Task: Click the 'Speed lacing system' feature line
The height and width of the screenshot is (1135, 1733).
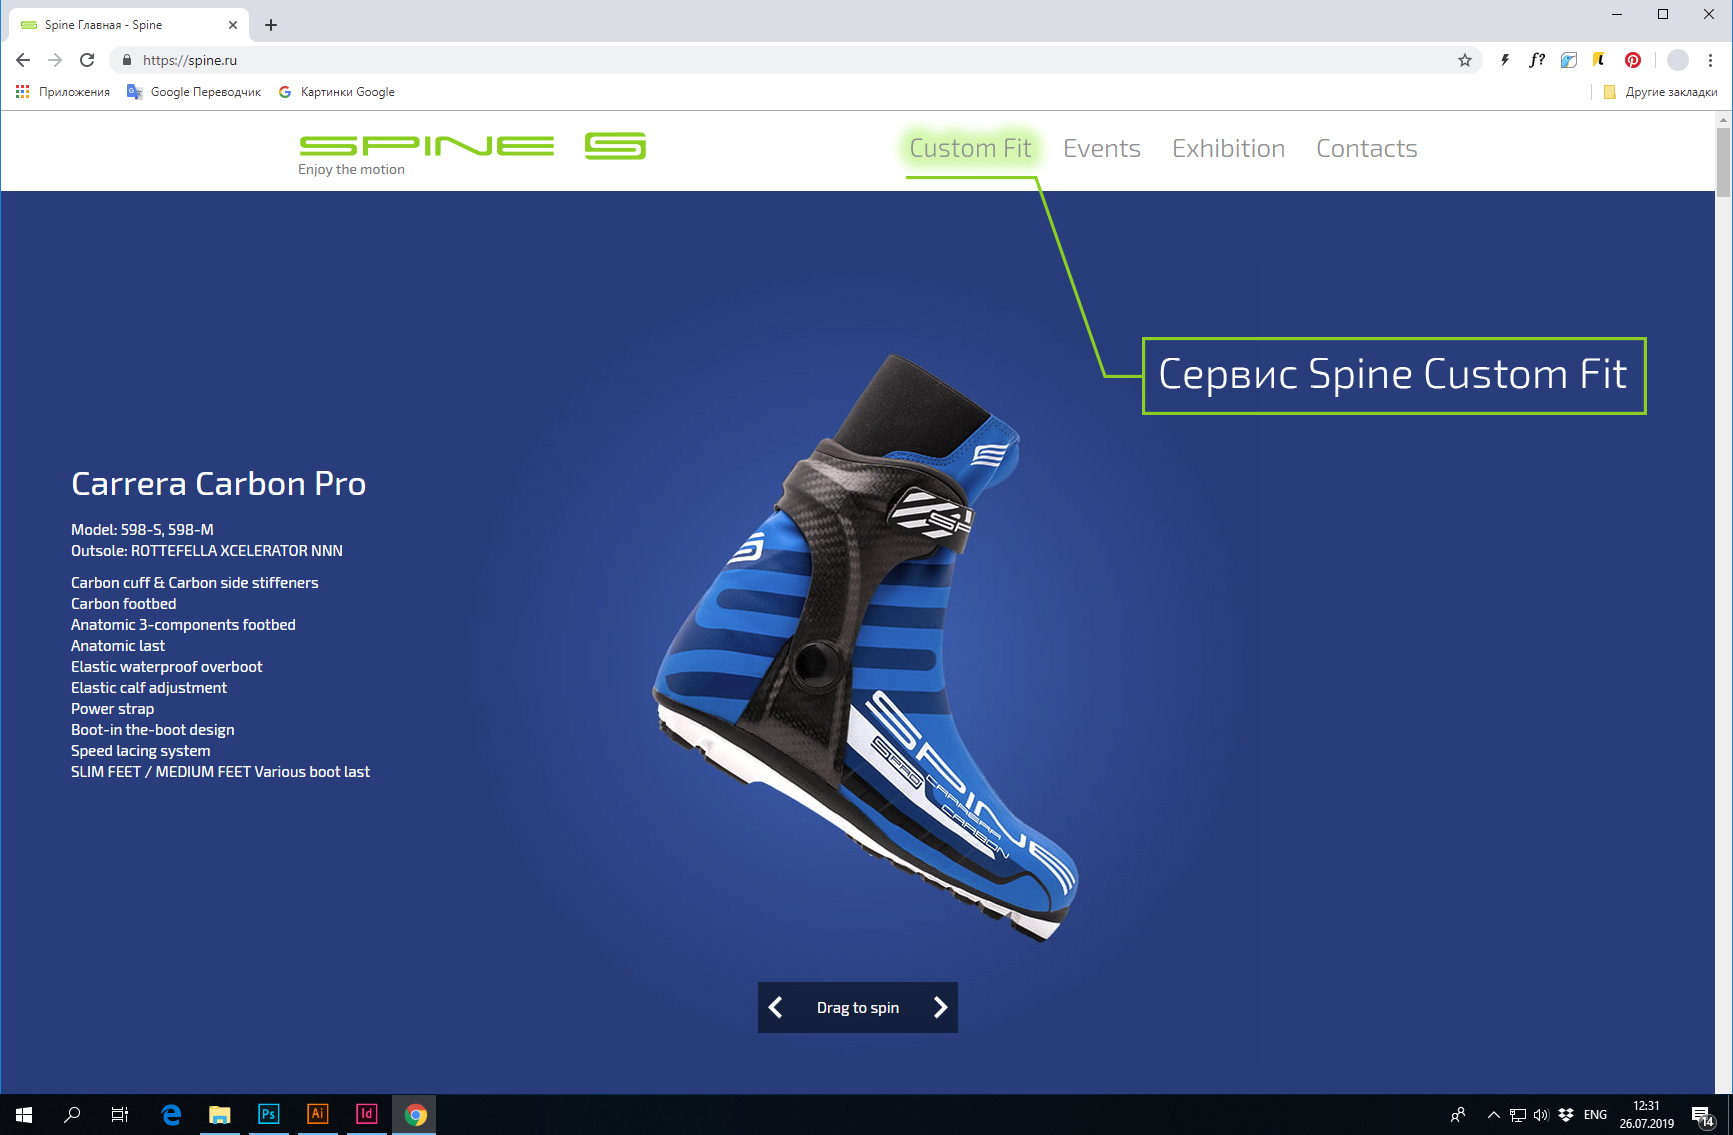Action: point(141,751)
